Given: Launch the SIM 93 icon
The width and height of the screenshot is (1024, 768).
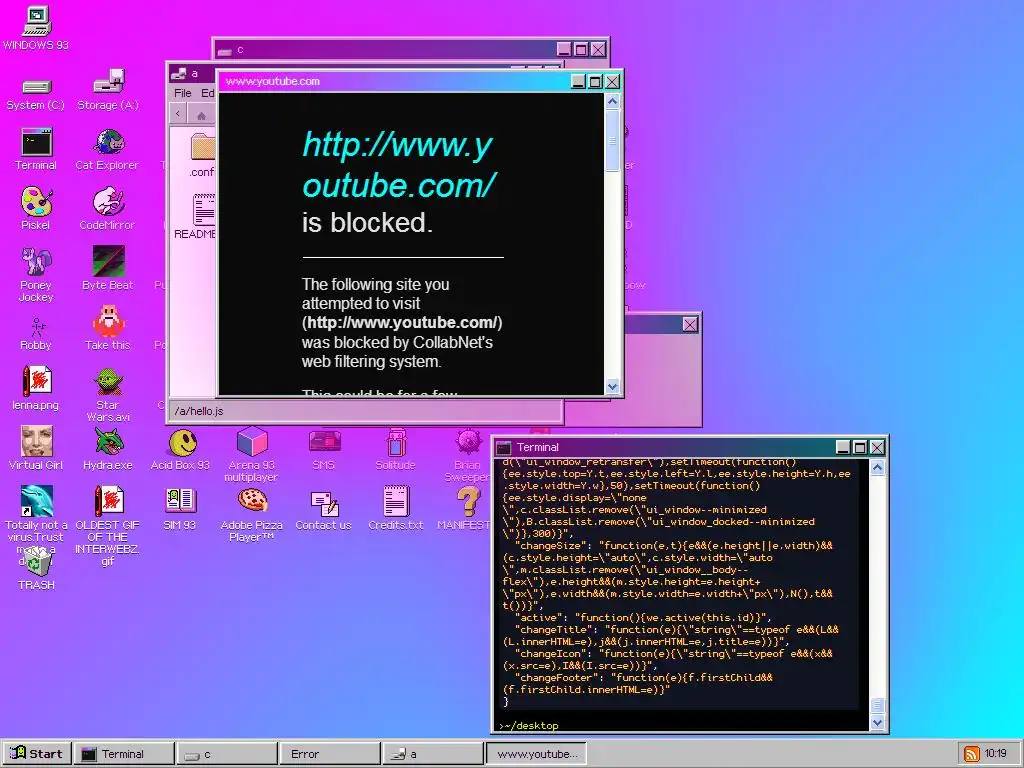Looking at the screenshot, I should click(x=180, y=509).
